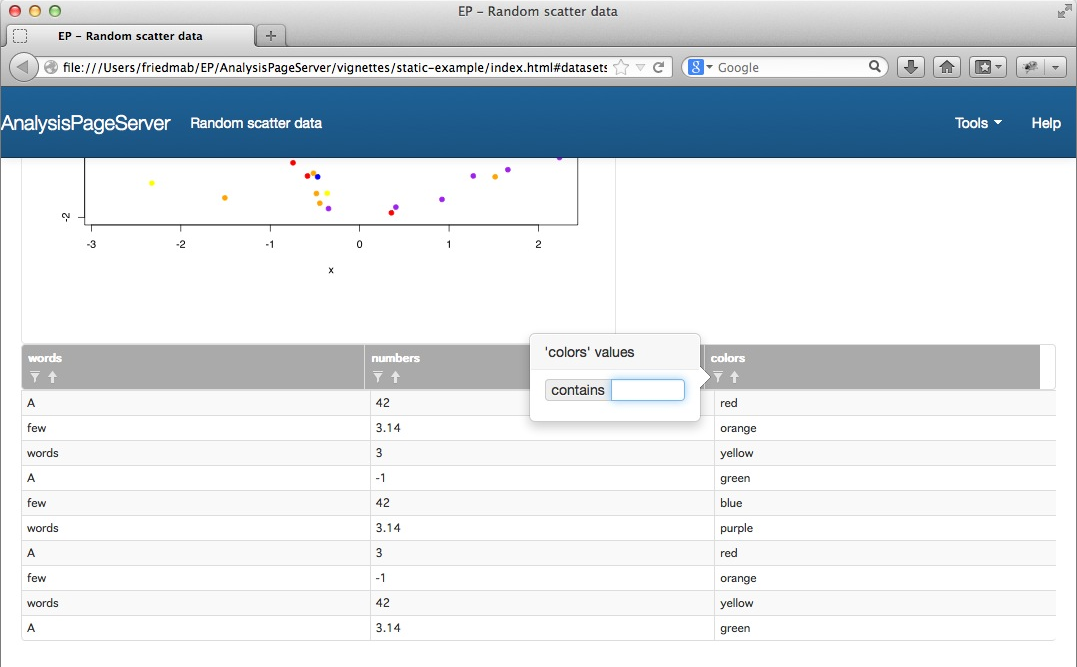The image size is (1077, 667).
Task: Go to the browser home page
Action: (947, 67)
